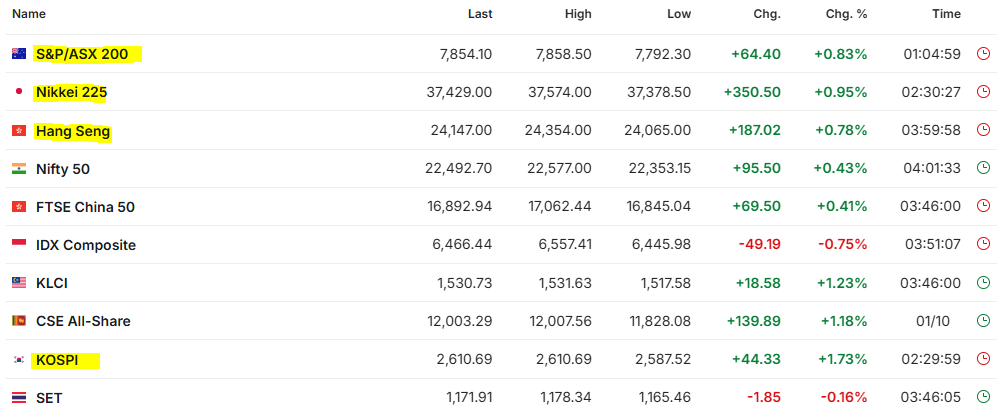Viewport: 1006px width, 415px height.
Task: Click the Time column header
Action: click(x=946, y=14)
